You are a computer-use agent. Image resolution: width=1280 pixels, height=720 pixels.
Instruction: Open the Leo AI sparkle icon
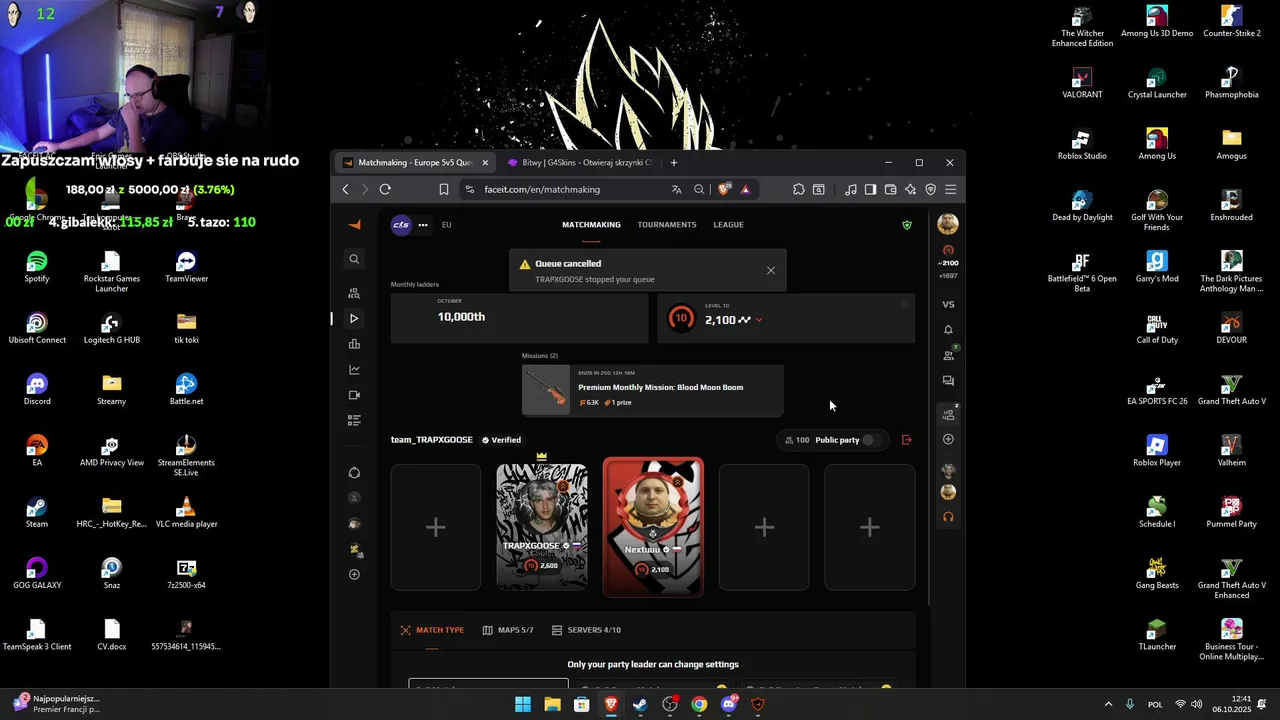[x=910, y=189]
